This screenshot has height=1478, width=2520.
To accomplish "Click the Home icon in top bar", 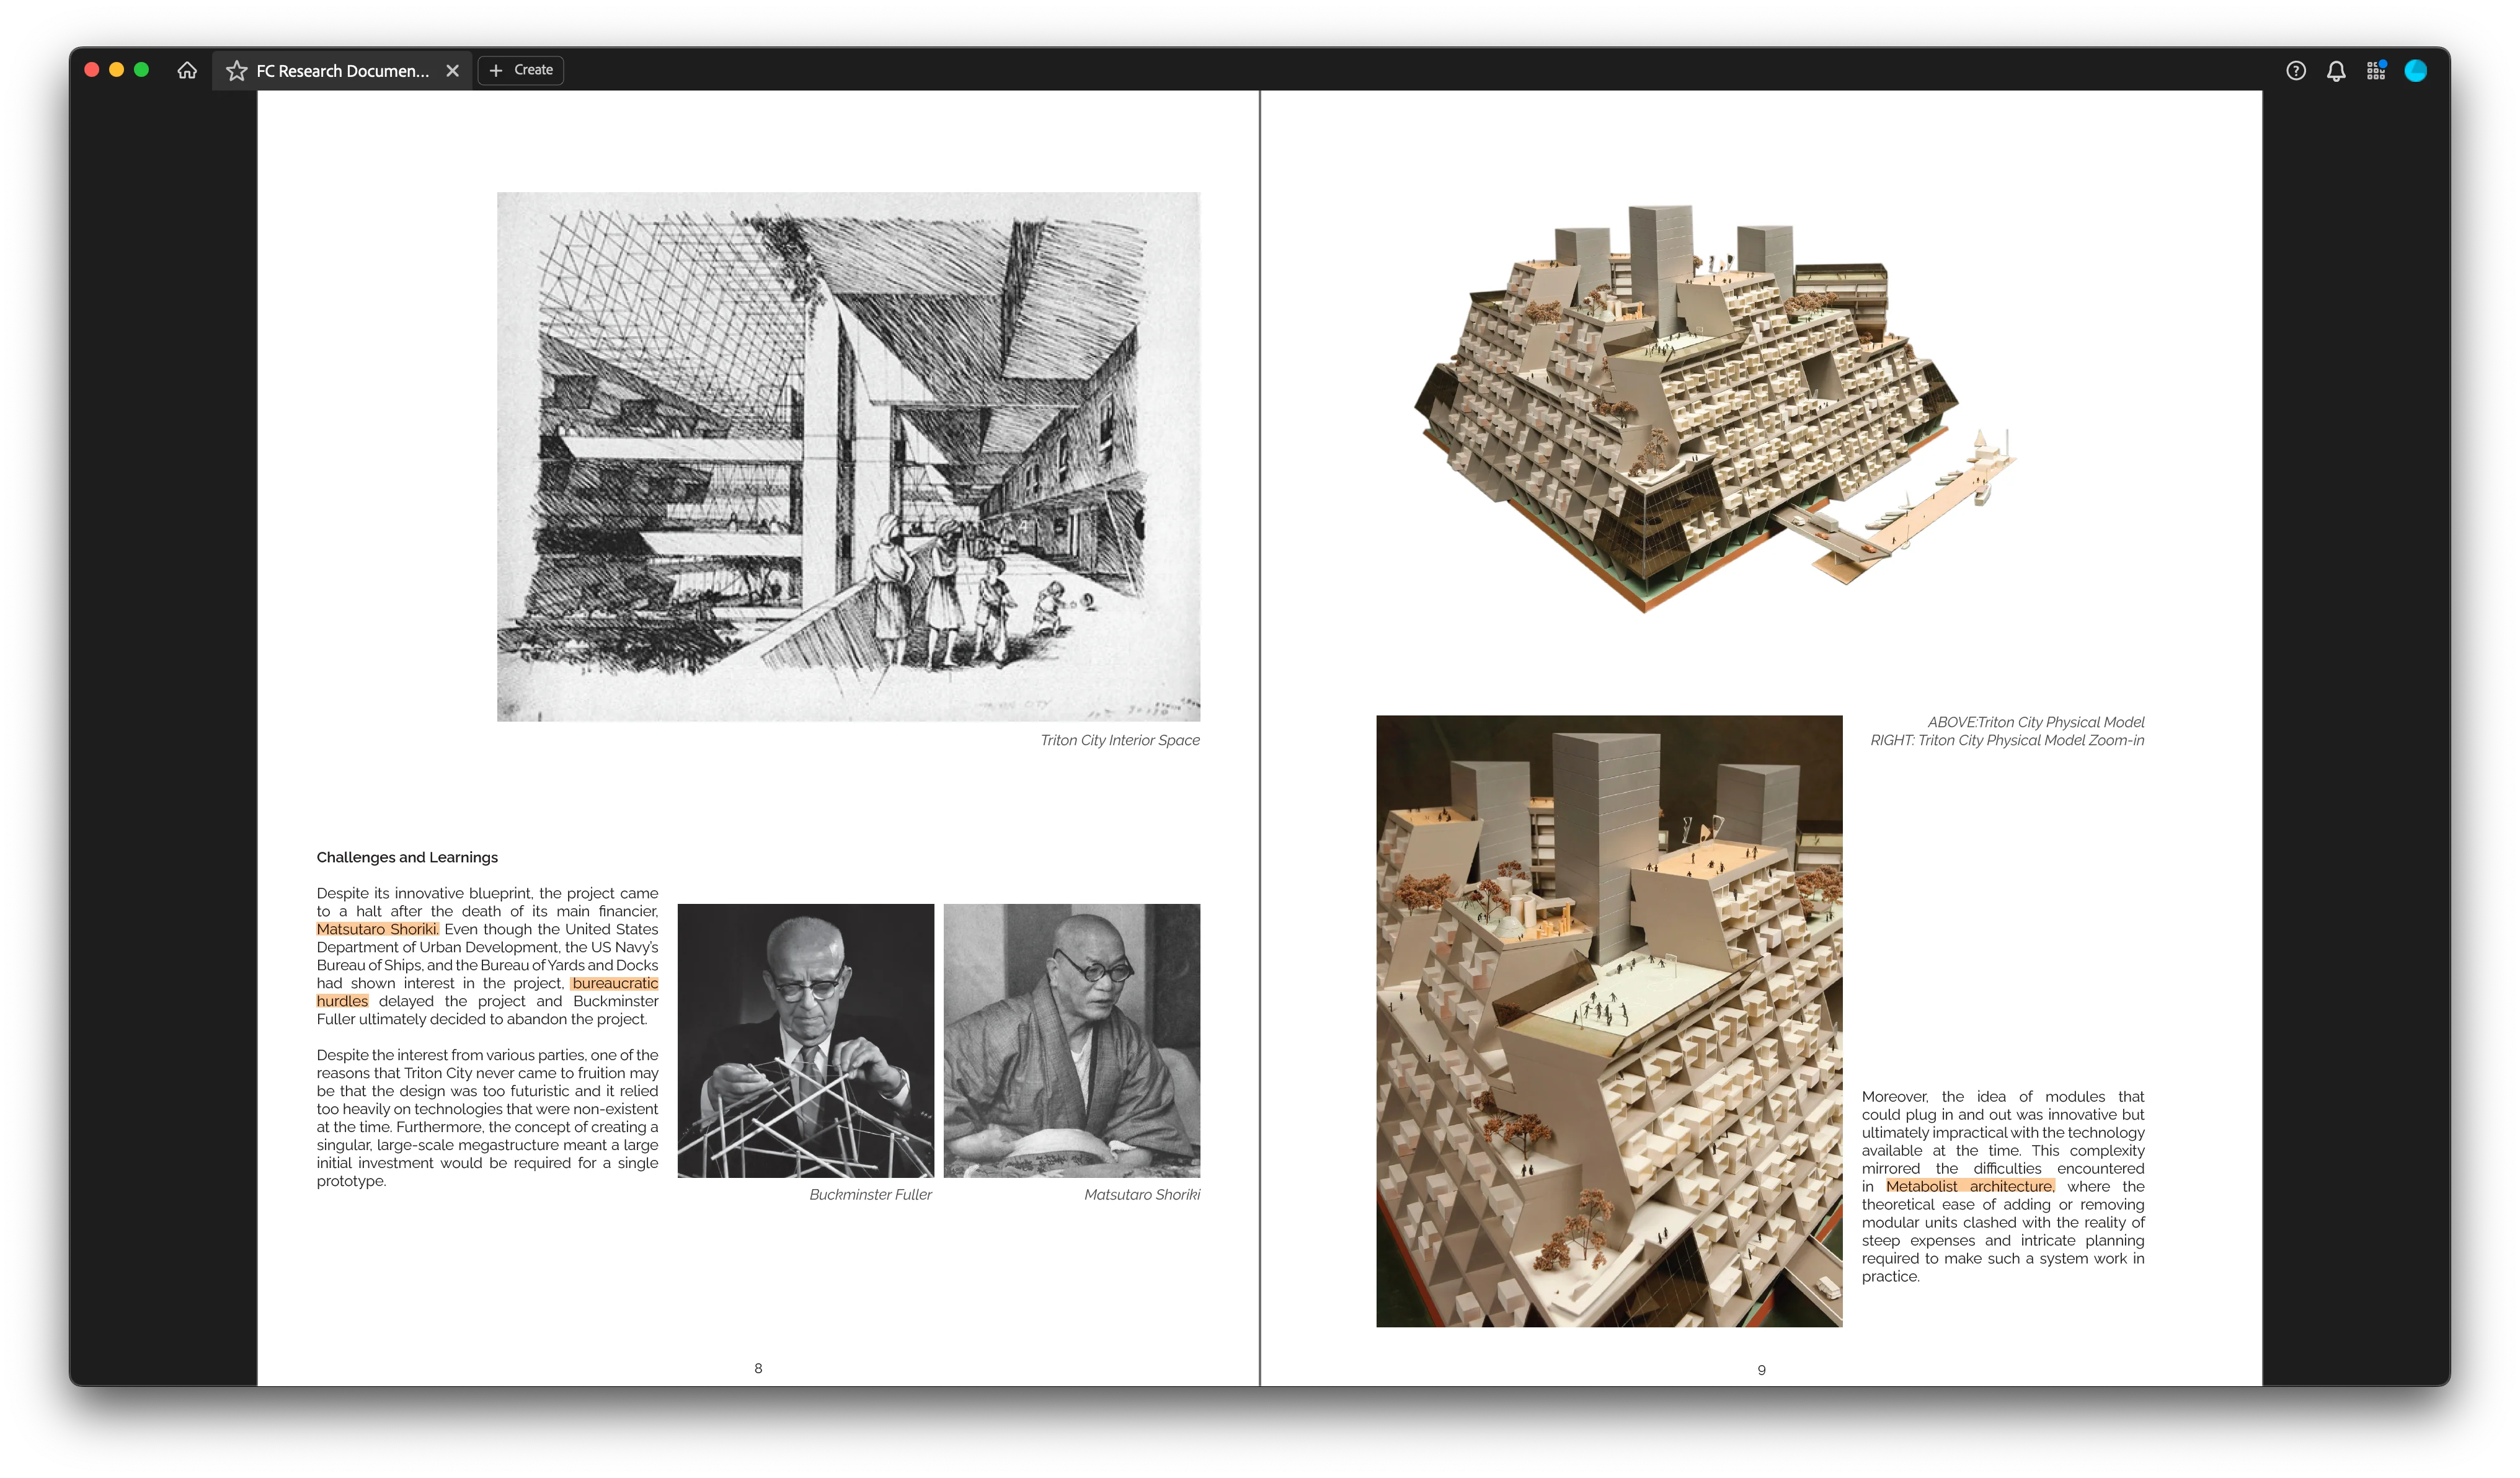I will pos(187,70).
